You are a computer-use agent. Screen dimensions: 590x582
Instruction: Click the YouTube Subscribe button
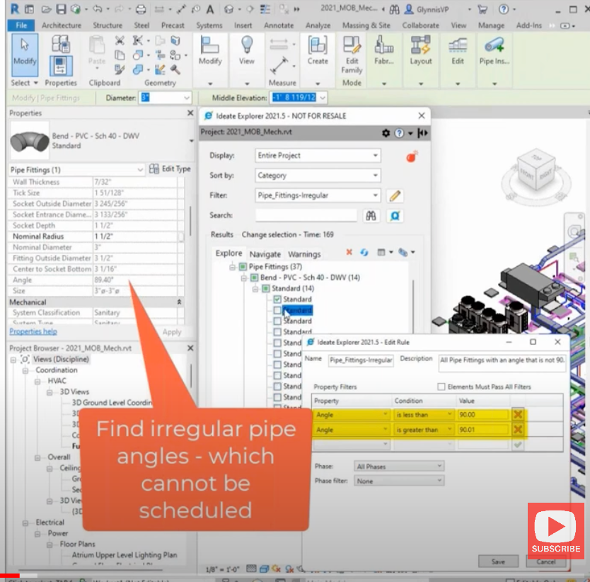click(x=556, y=530)
